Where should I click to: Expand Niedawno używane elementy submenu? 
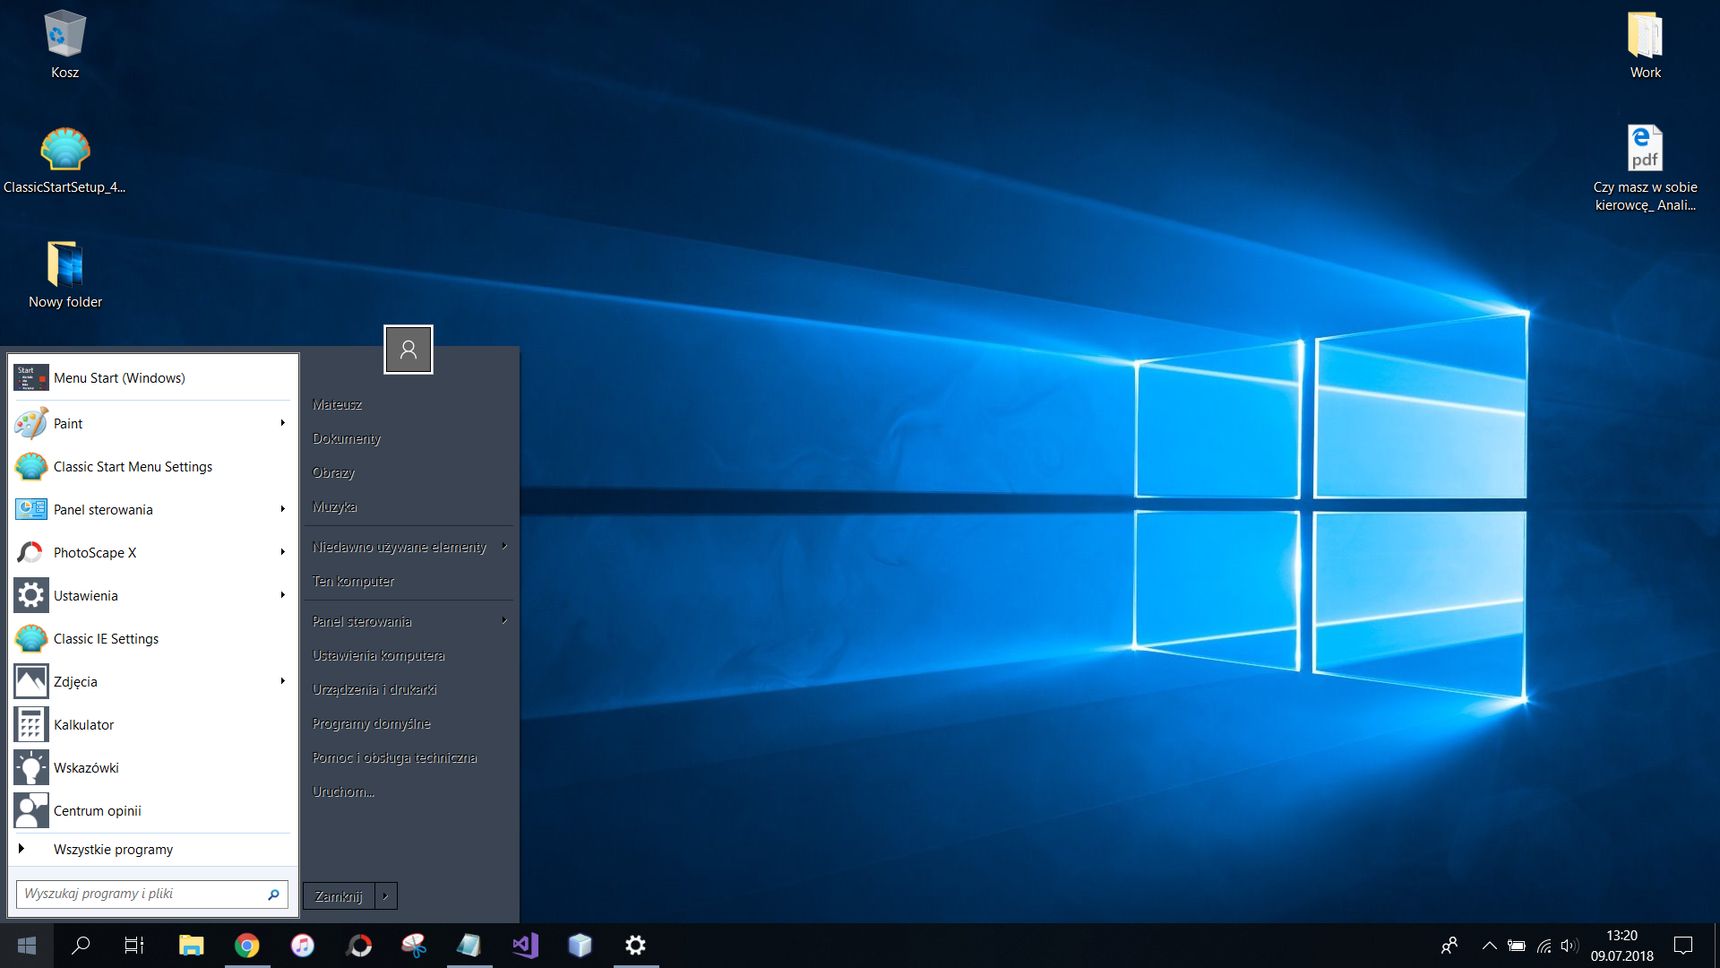pos(504,546)
